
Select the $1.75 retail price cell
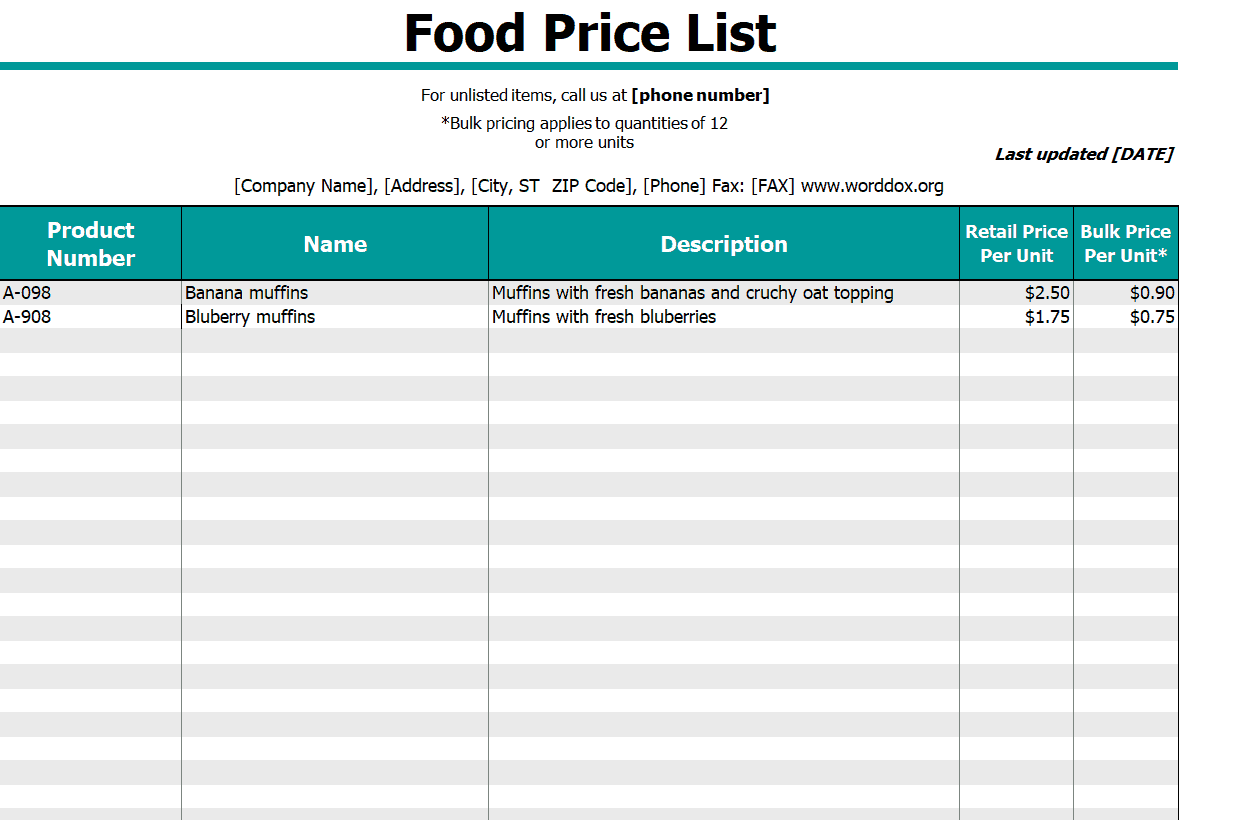(1016, 317)
